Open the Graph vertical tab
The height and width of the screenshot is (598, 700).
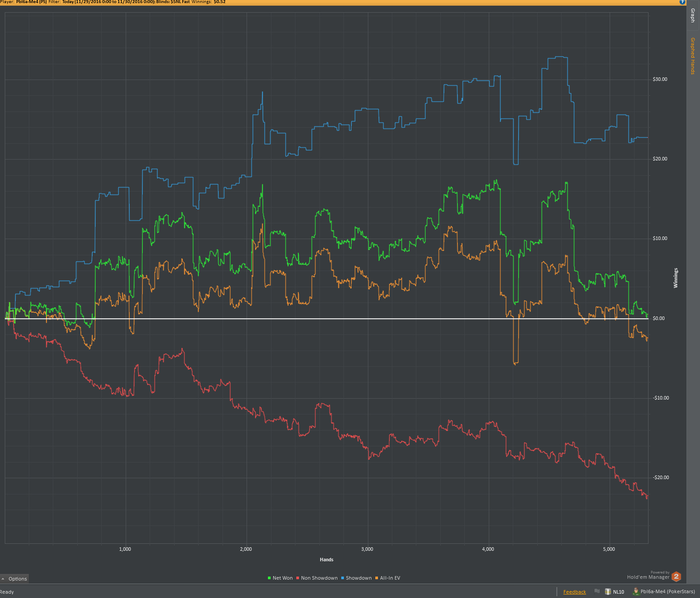coord(692,16)
